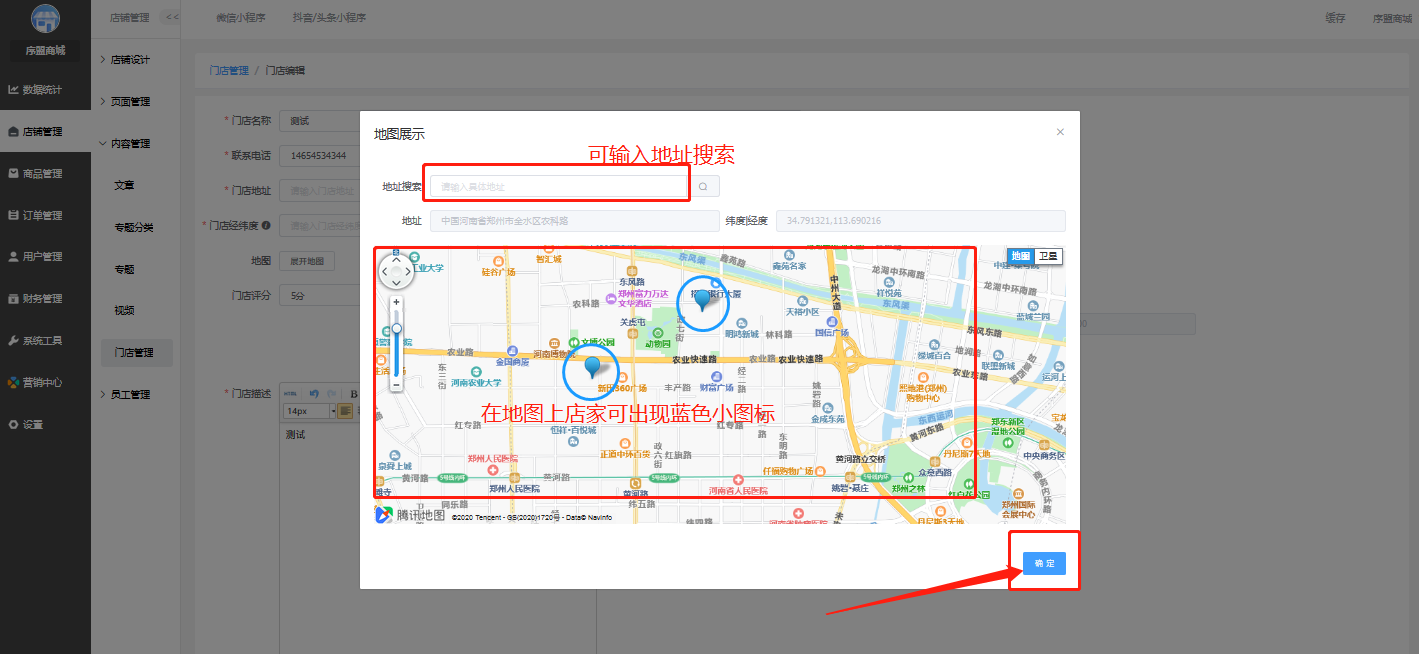
Task: Collapse the submenu panel with << button
Action: coord(171,18)
